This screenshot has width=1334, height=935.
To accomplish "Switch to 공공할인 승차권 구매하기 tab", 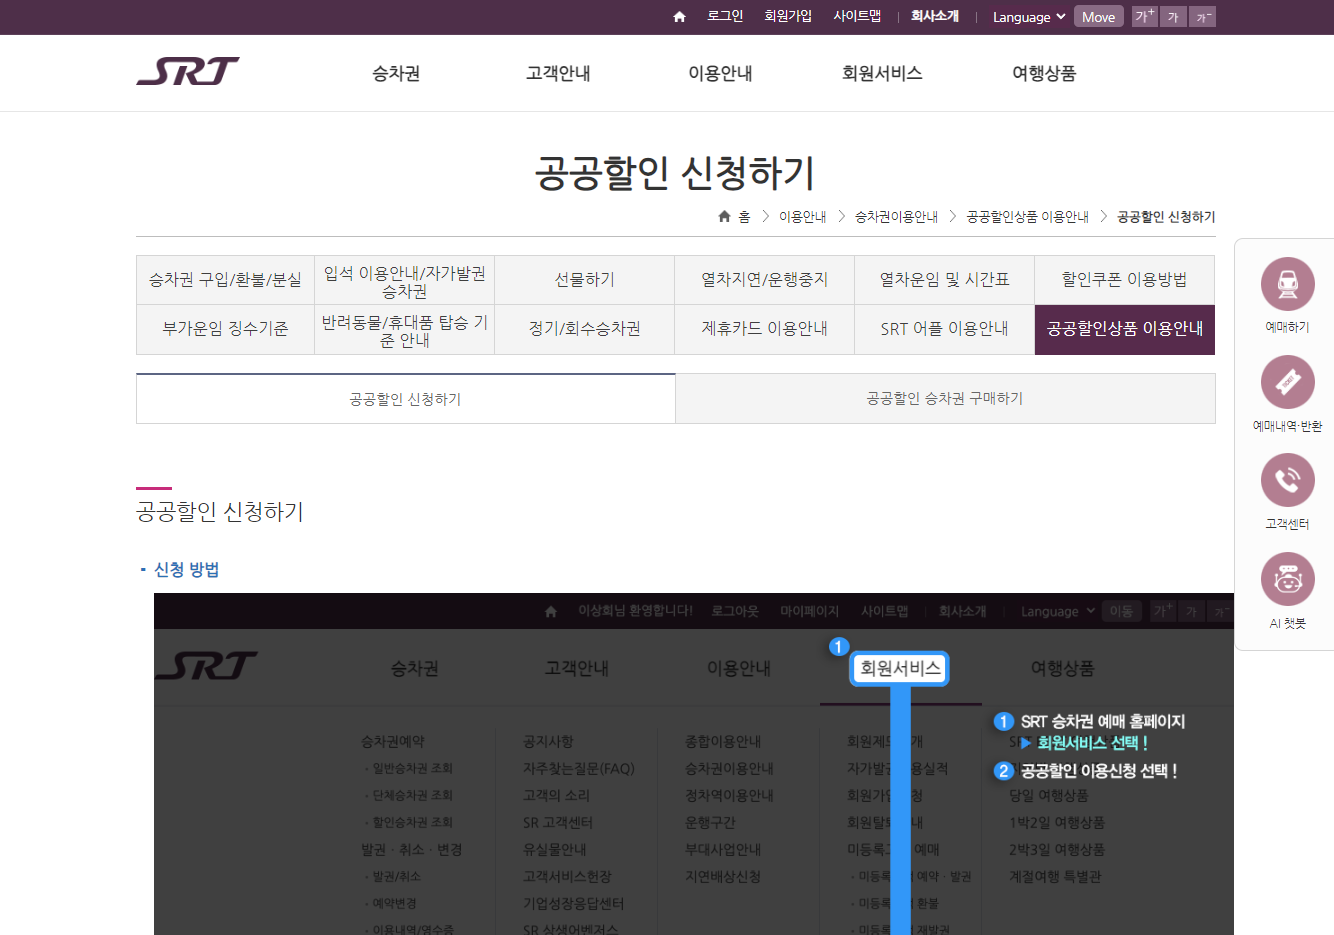I will (x=945, y=398).
